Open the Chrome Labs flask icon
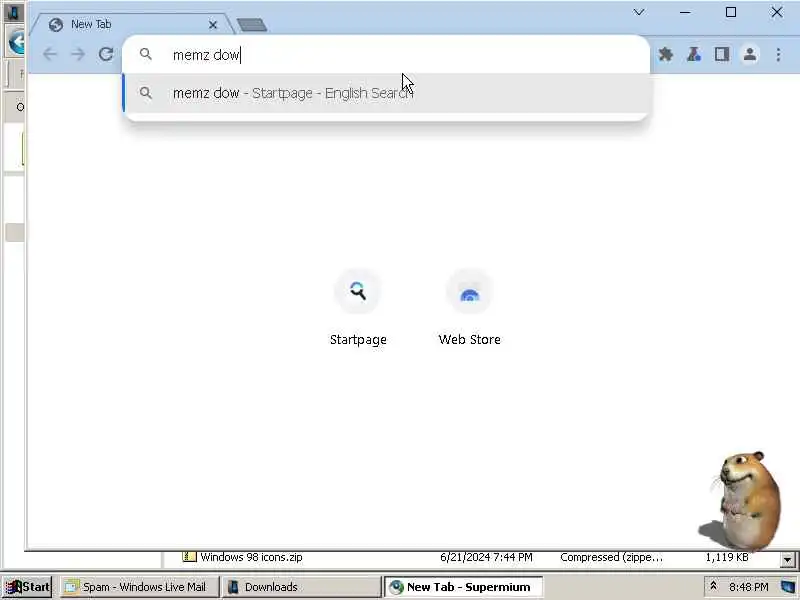This screenshot has width=800, height=600. click(x=693, y=54)
